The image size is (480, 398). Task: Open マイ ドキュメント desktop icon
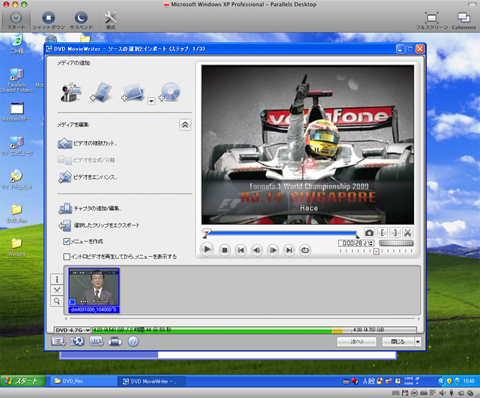pos(17,179)
